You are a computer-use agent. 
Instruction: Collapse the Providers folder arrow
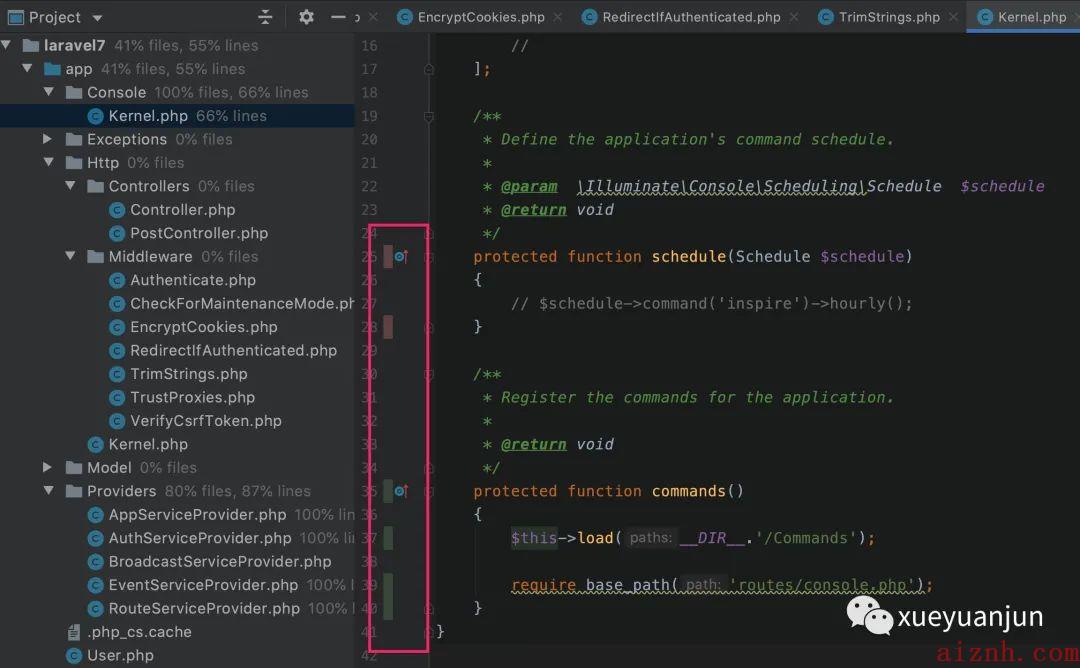(x=49, y=491)
